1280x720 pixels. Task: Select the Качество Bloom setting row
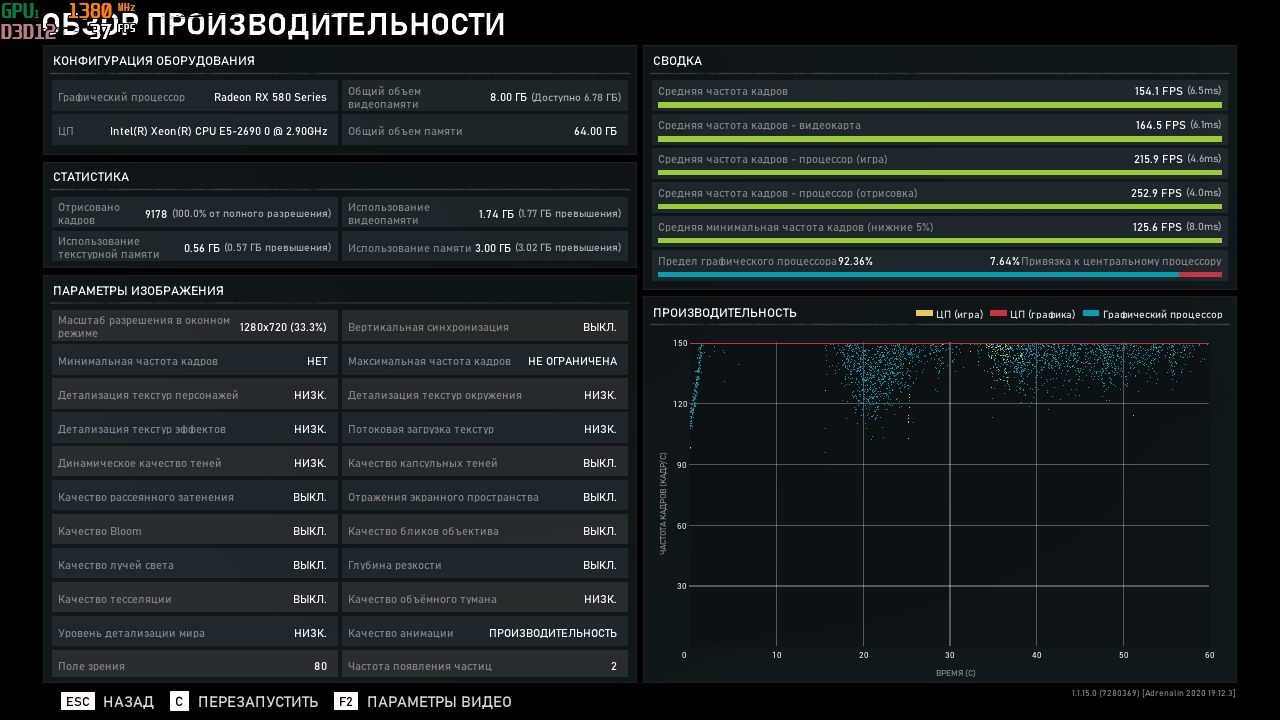click(192, 531)
